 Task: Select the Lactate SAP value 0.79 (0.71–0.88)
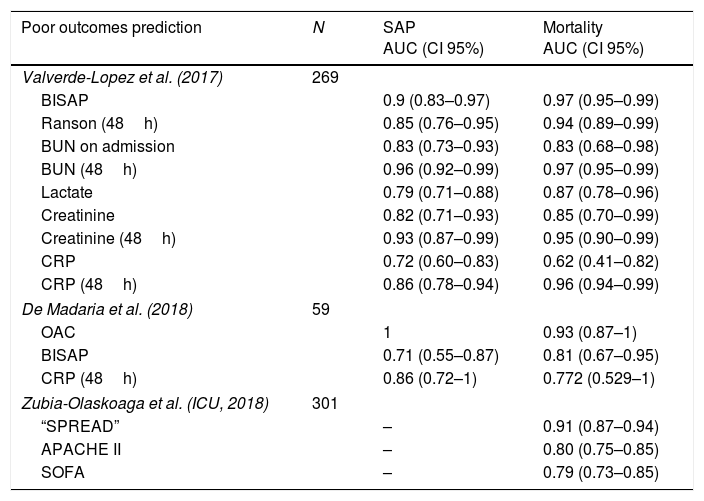pos(441,193)
